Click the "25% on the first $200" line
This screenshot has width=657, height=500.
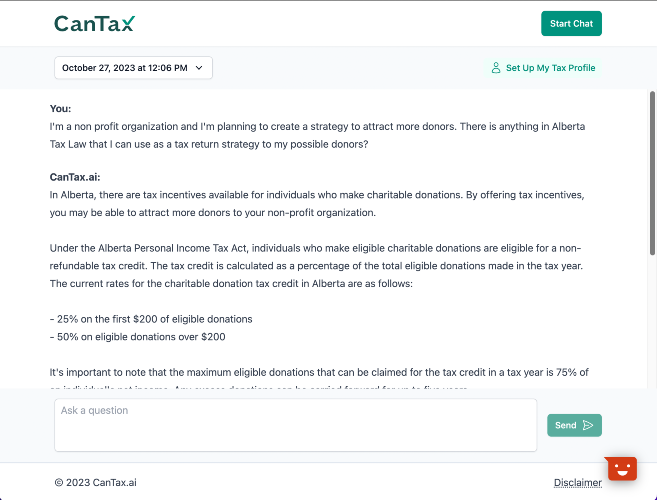(151, 319)
